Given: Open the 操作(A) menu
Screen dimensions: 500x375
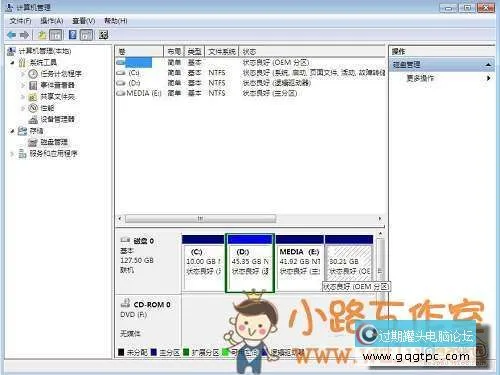Looking at the screenshot, I should pyautogui.click(x=52, y=21).
